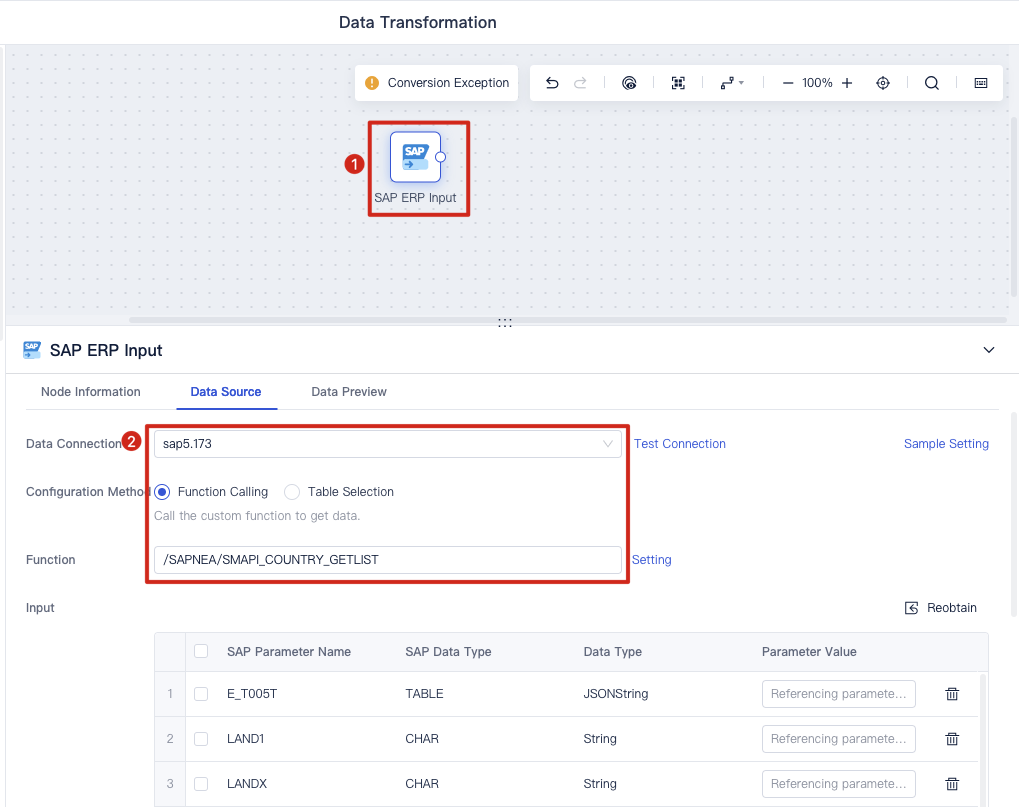Open the search magnifier in the canvas toolbar
Screen dimensions: 1019x807
pos(931,82)
